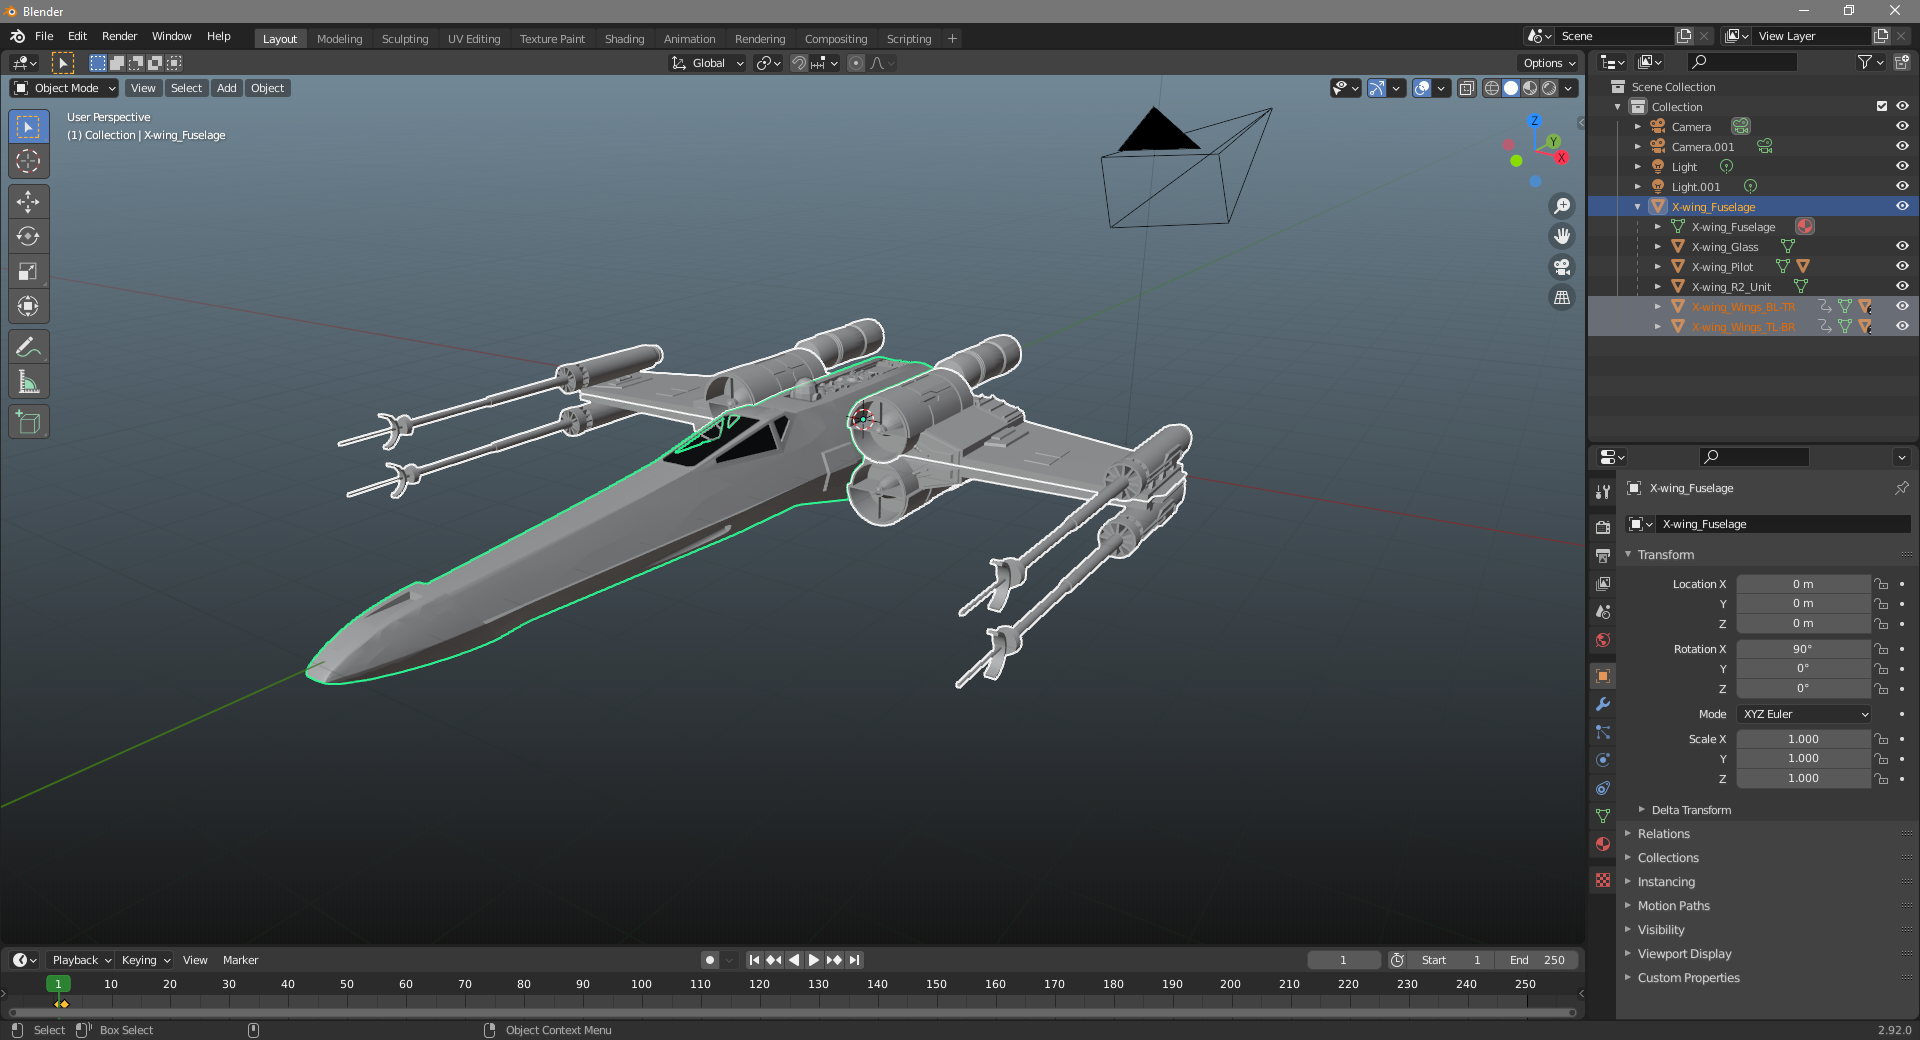
Task: Activate the Scale tool
Action: coord(28,271)
